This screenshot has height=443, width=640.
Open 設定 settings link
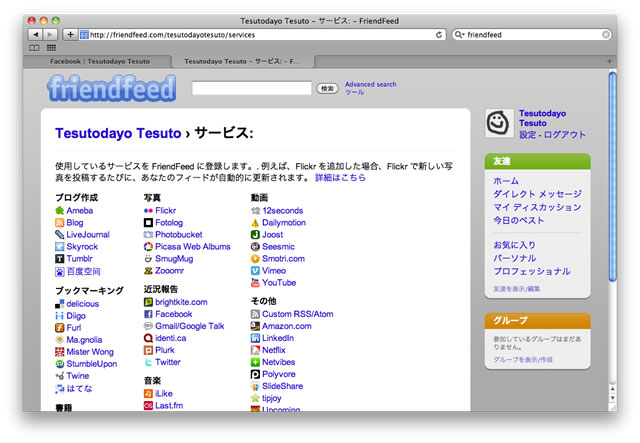tap(527, 135)
